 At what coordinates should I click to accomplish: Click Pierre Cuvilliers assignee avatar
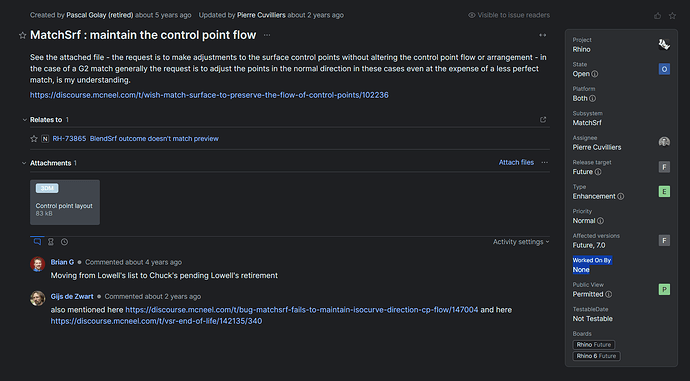tap(664, 142)
